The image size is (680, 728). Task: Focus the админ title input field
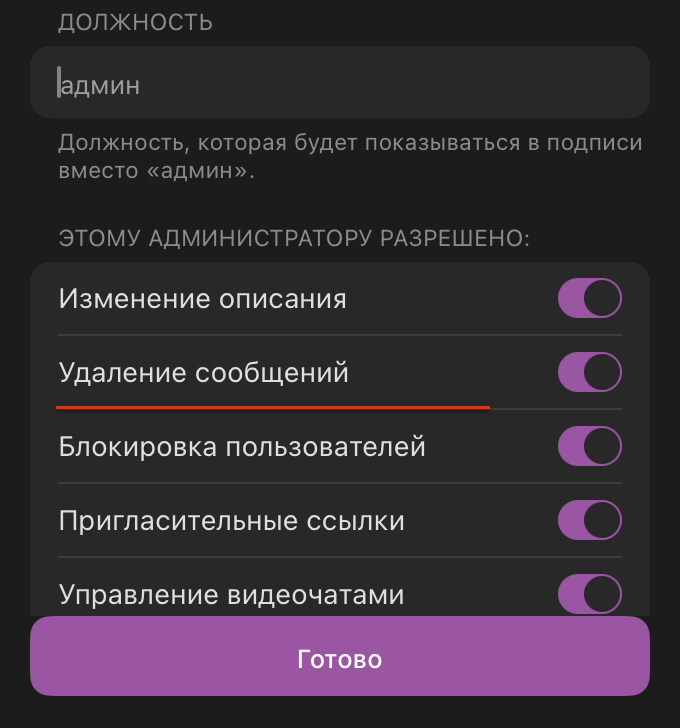(x=340, y=85)
